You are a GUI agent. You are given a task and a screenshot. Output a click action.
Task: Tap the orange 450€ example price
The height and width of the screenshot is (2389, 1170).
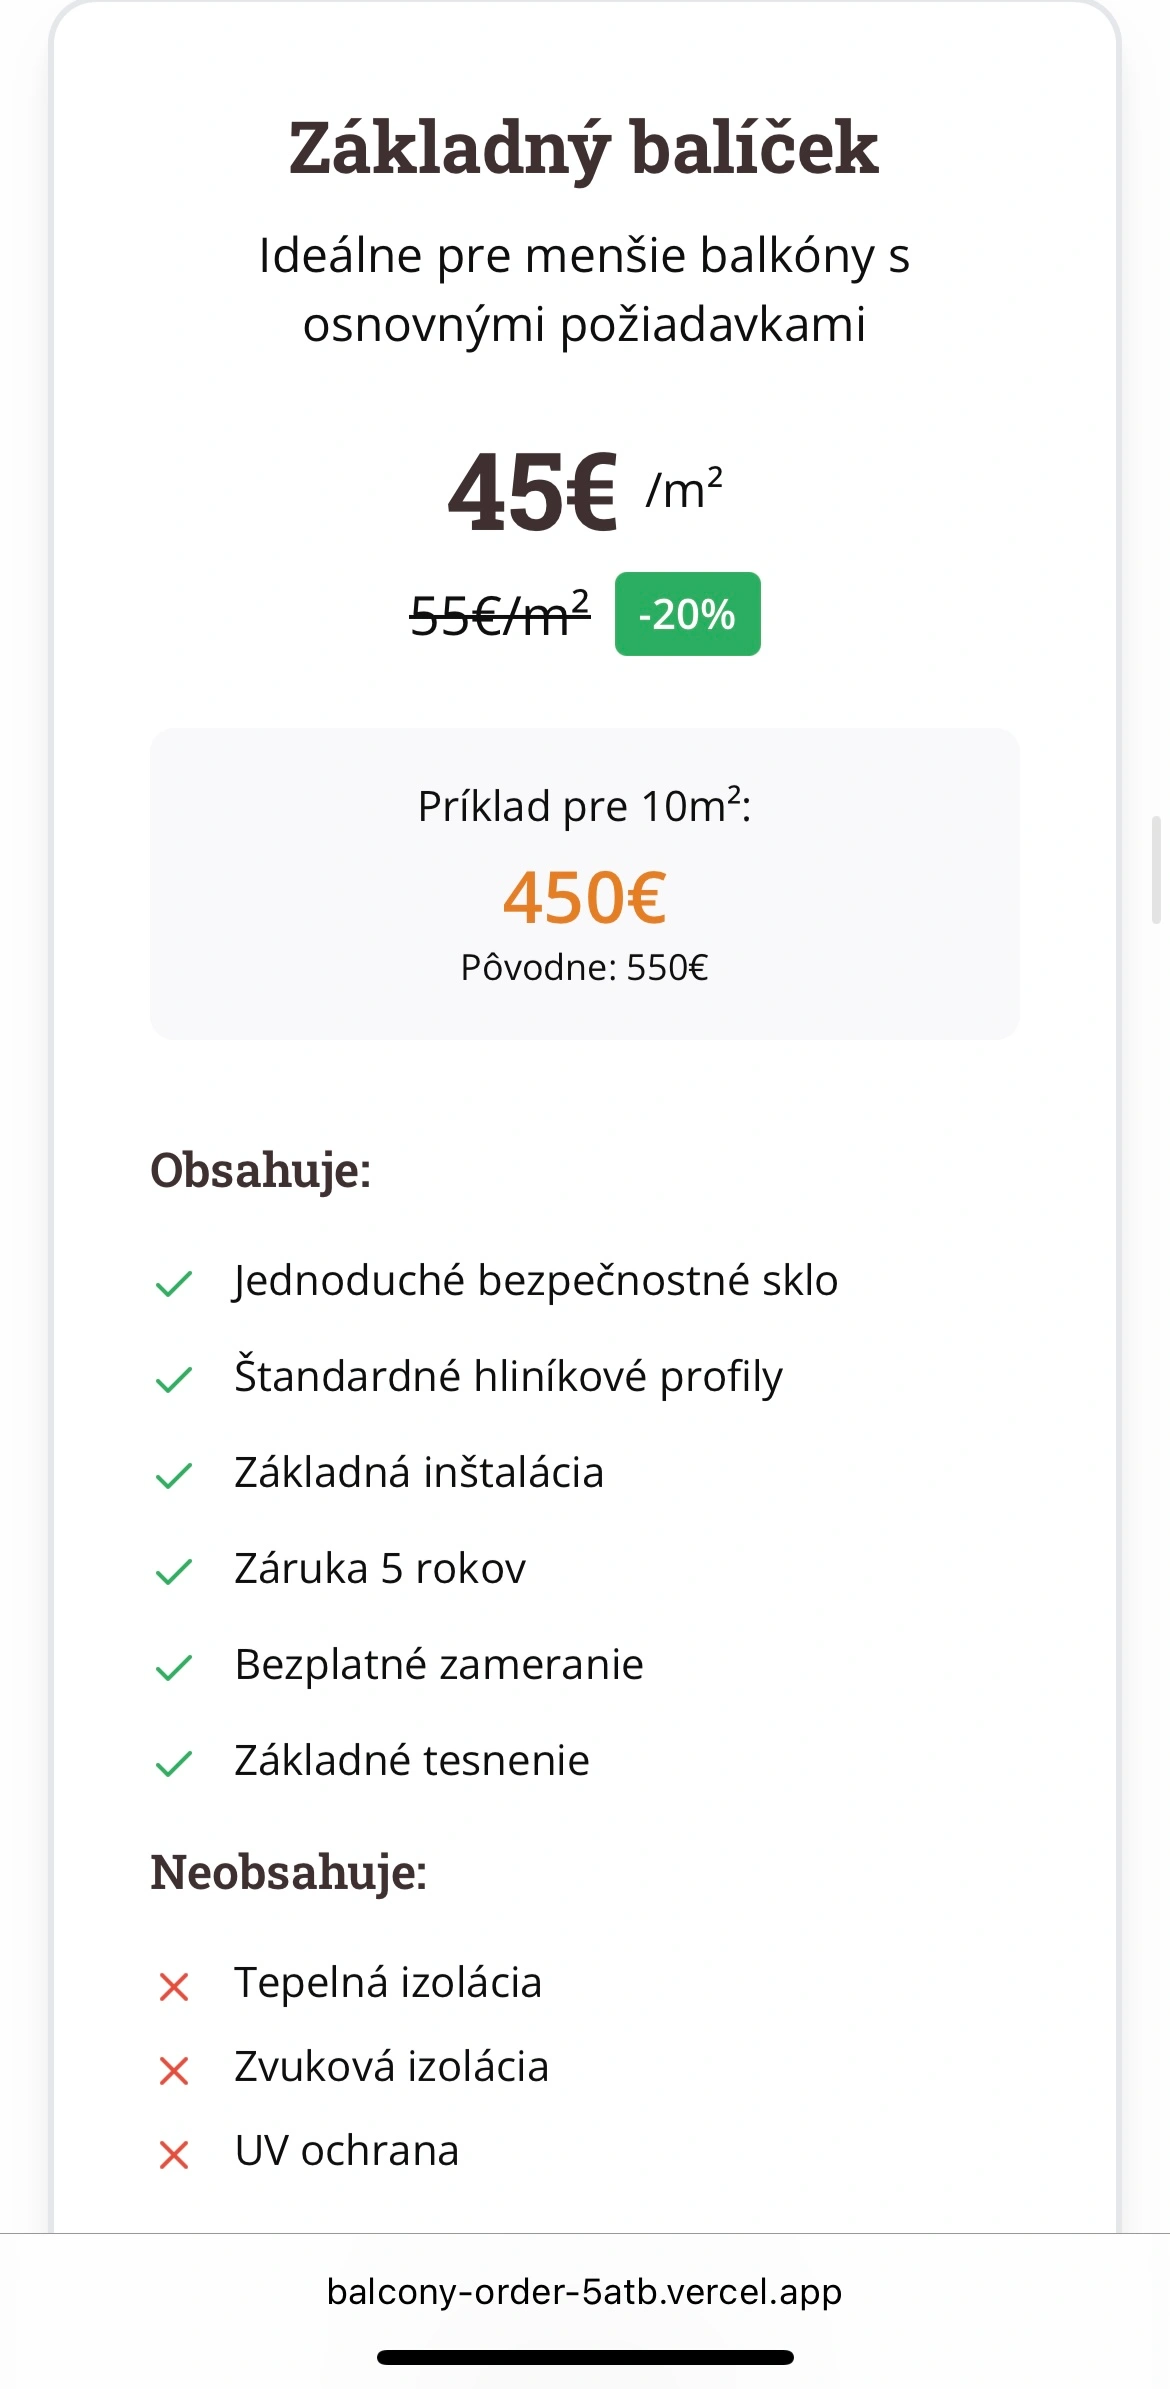point(584,897)
